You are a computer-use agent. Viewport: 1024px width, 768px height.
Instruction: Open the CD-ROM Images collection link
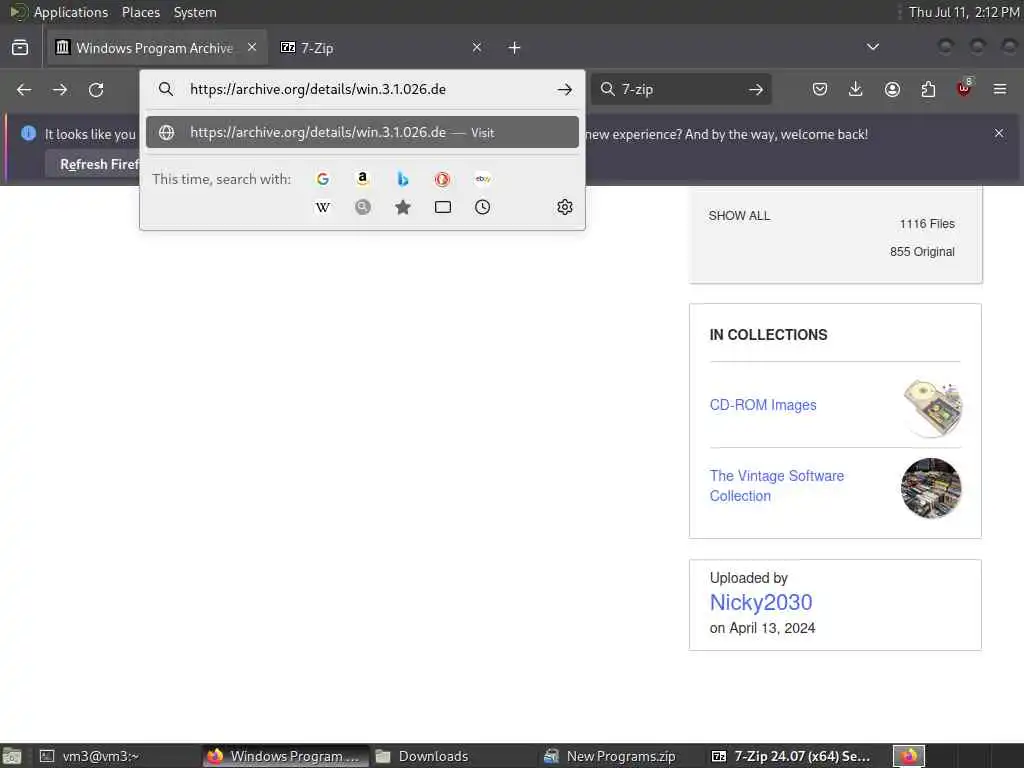[x=763, y=405]
